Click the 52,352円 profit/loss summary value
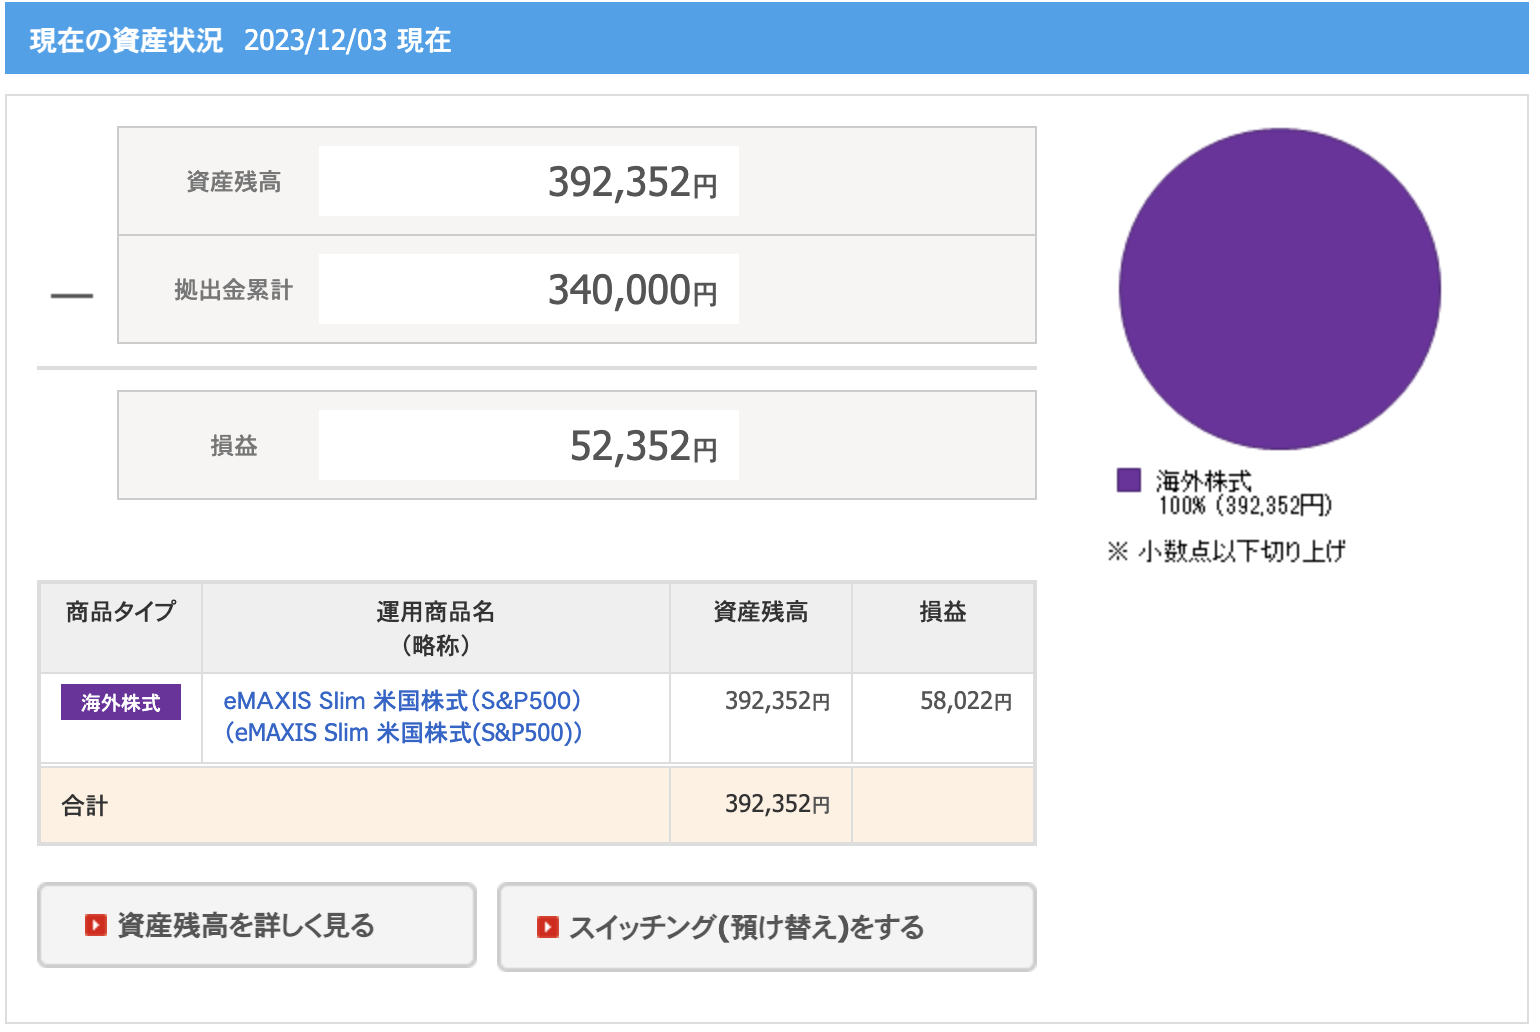This screenshot has width=1540, height=1032. 643,446
